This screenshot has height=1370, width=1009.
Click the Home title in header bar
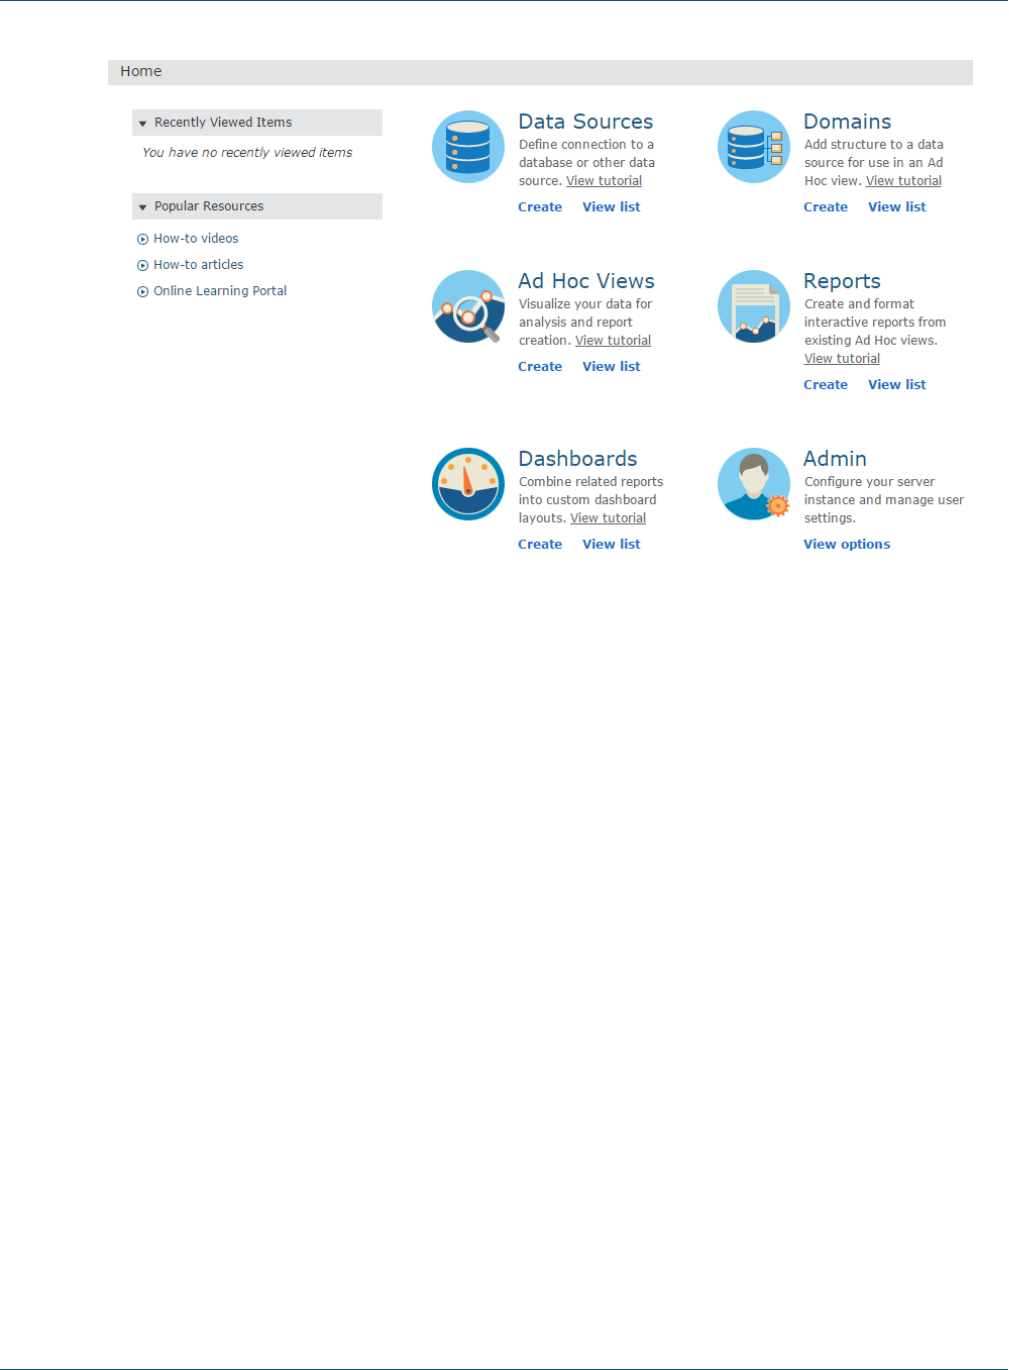point(141,71)
